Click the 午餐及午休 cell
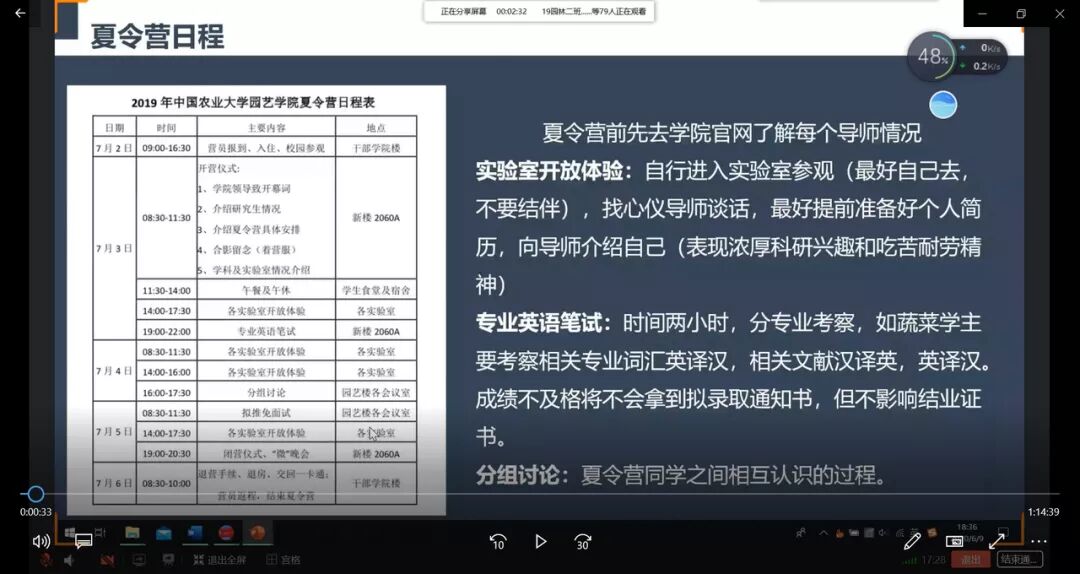 (x=267, y=291)
